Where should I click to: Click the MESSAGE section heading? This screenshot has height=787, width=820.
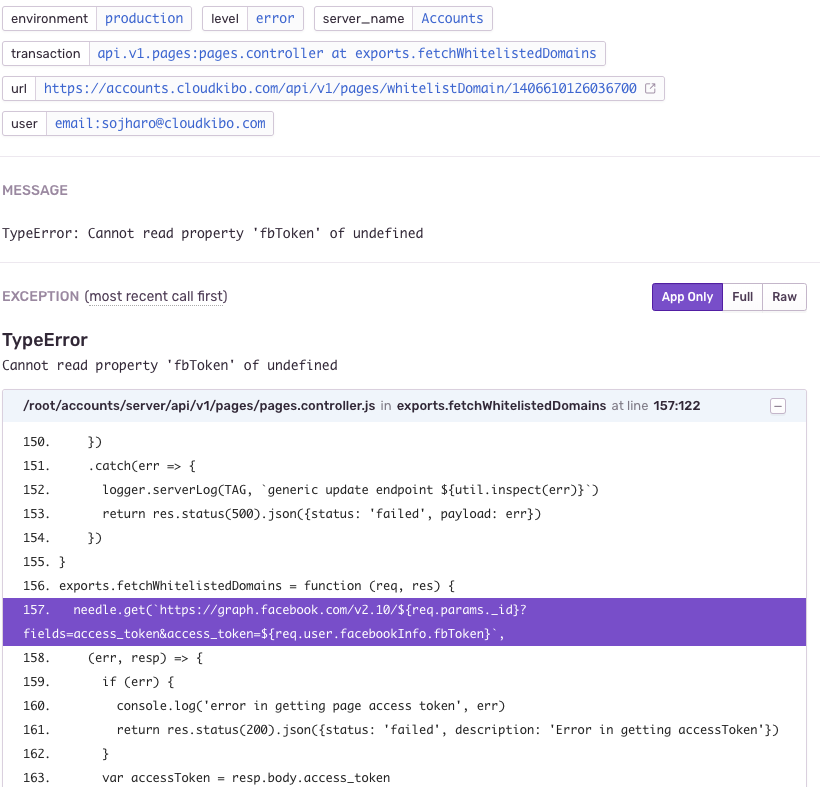pyautogui.click(x=35, y=190)
